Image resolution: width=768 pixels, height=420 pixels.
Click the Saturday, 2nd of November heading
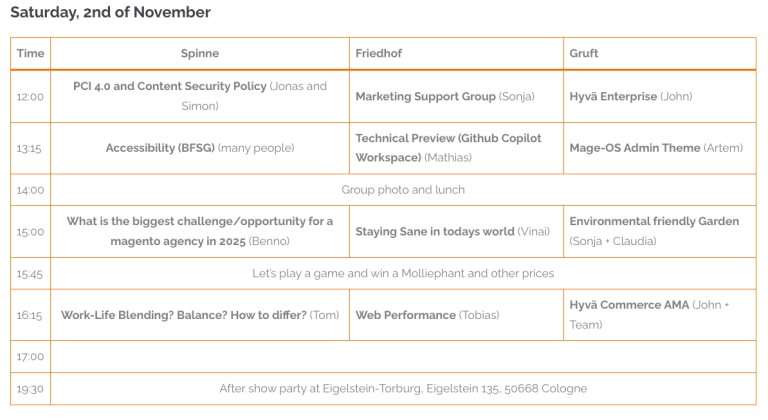(x=110, y=13)
